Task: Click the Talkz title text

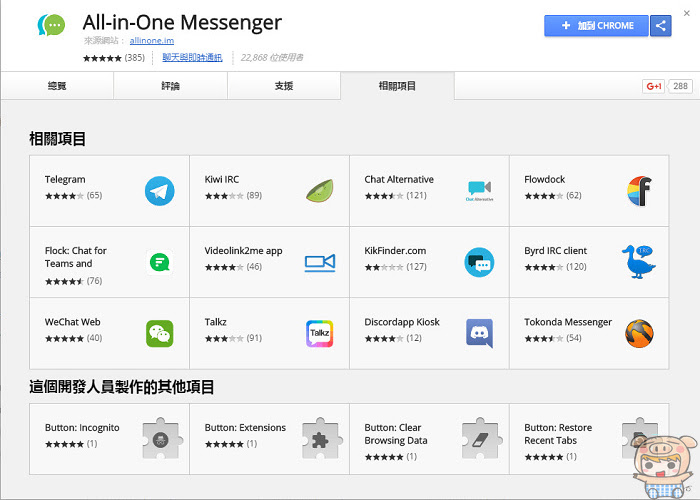Action: 216,322
